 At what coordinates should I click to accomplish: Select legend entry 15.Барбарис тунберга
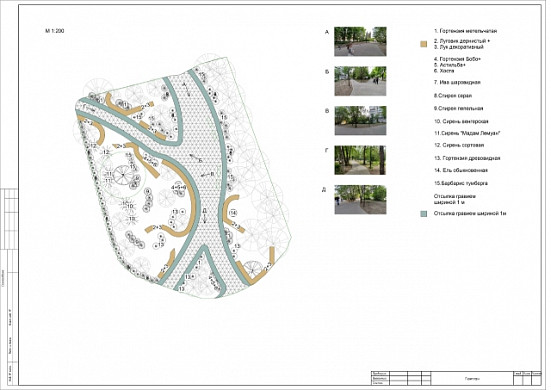(461, 183)
